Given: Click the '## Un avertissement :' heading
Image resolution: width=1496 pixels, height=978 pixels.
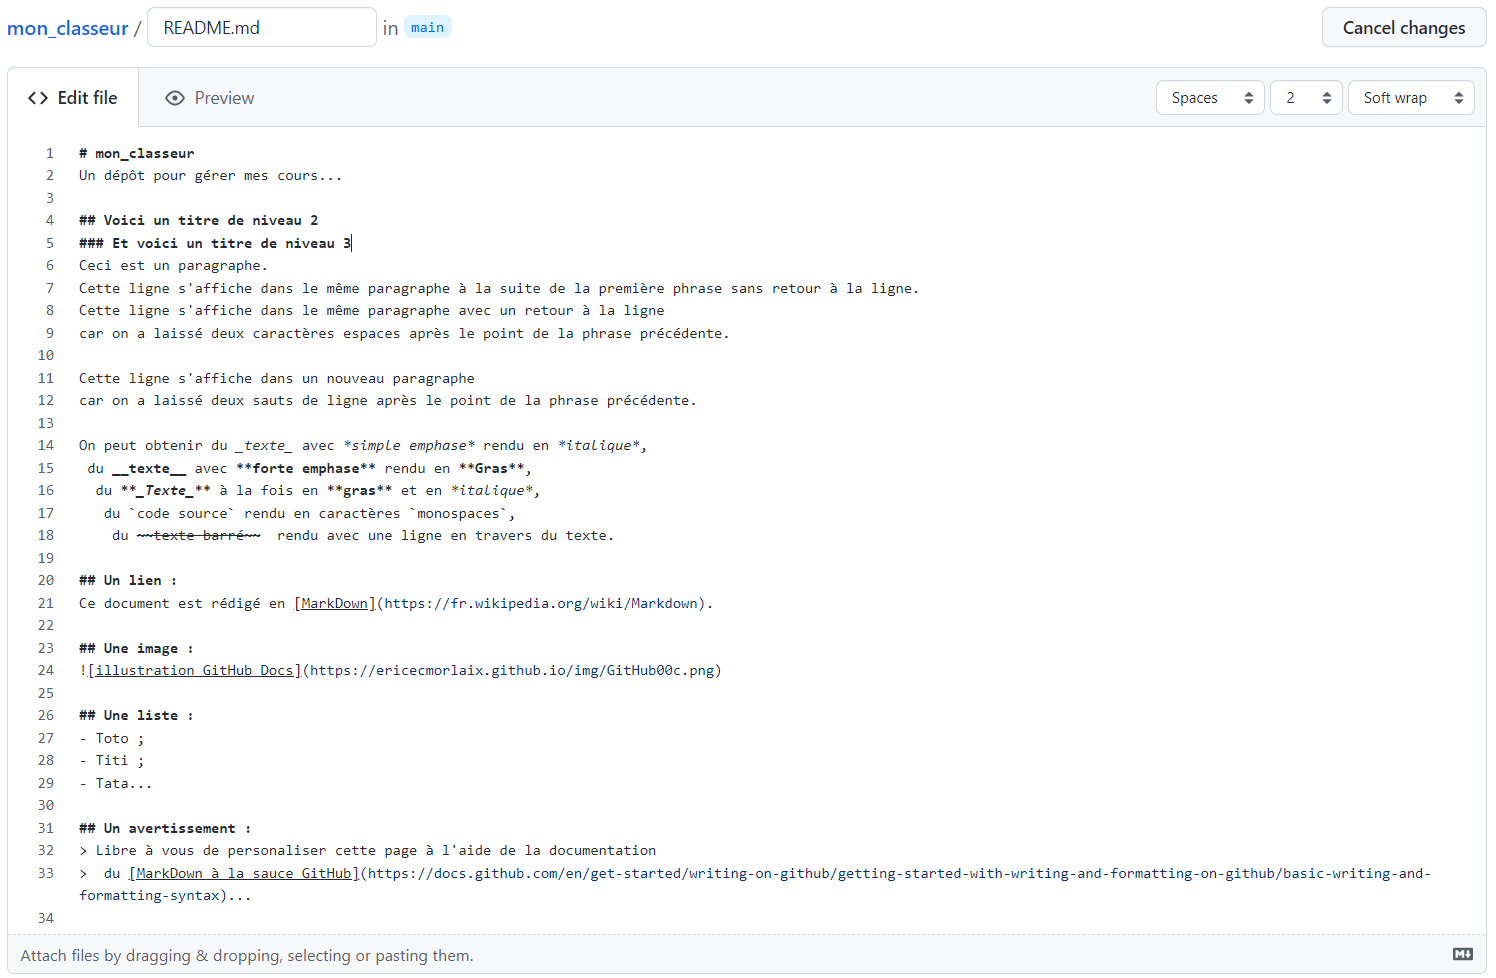Looking at the screenshot, I should [x=165, y=828].
